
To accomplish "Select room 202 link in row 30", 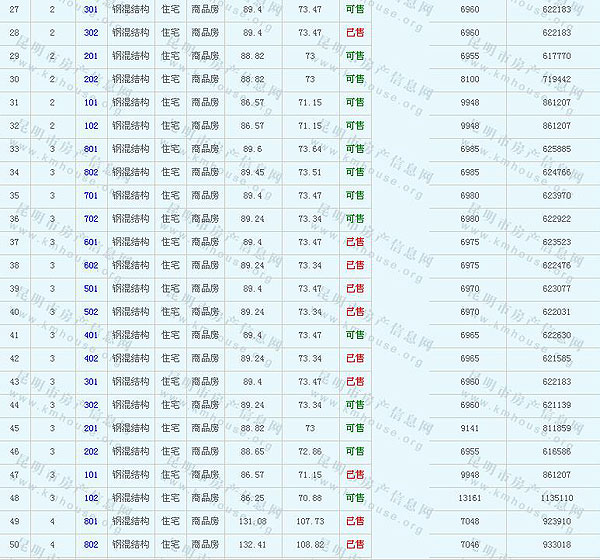I will point(91,79).
